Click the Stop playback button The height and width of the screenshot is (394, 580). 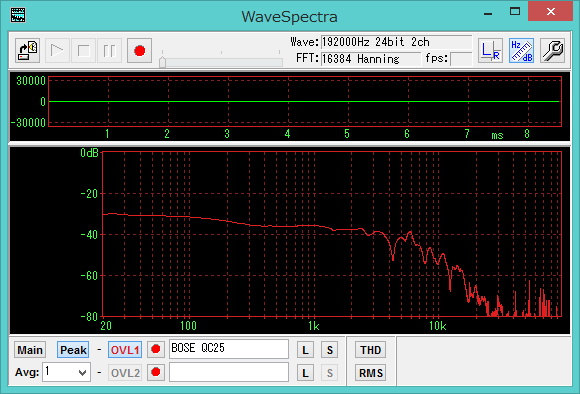(83, 51)
